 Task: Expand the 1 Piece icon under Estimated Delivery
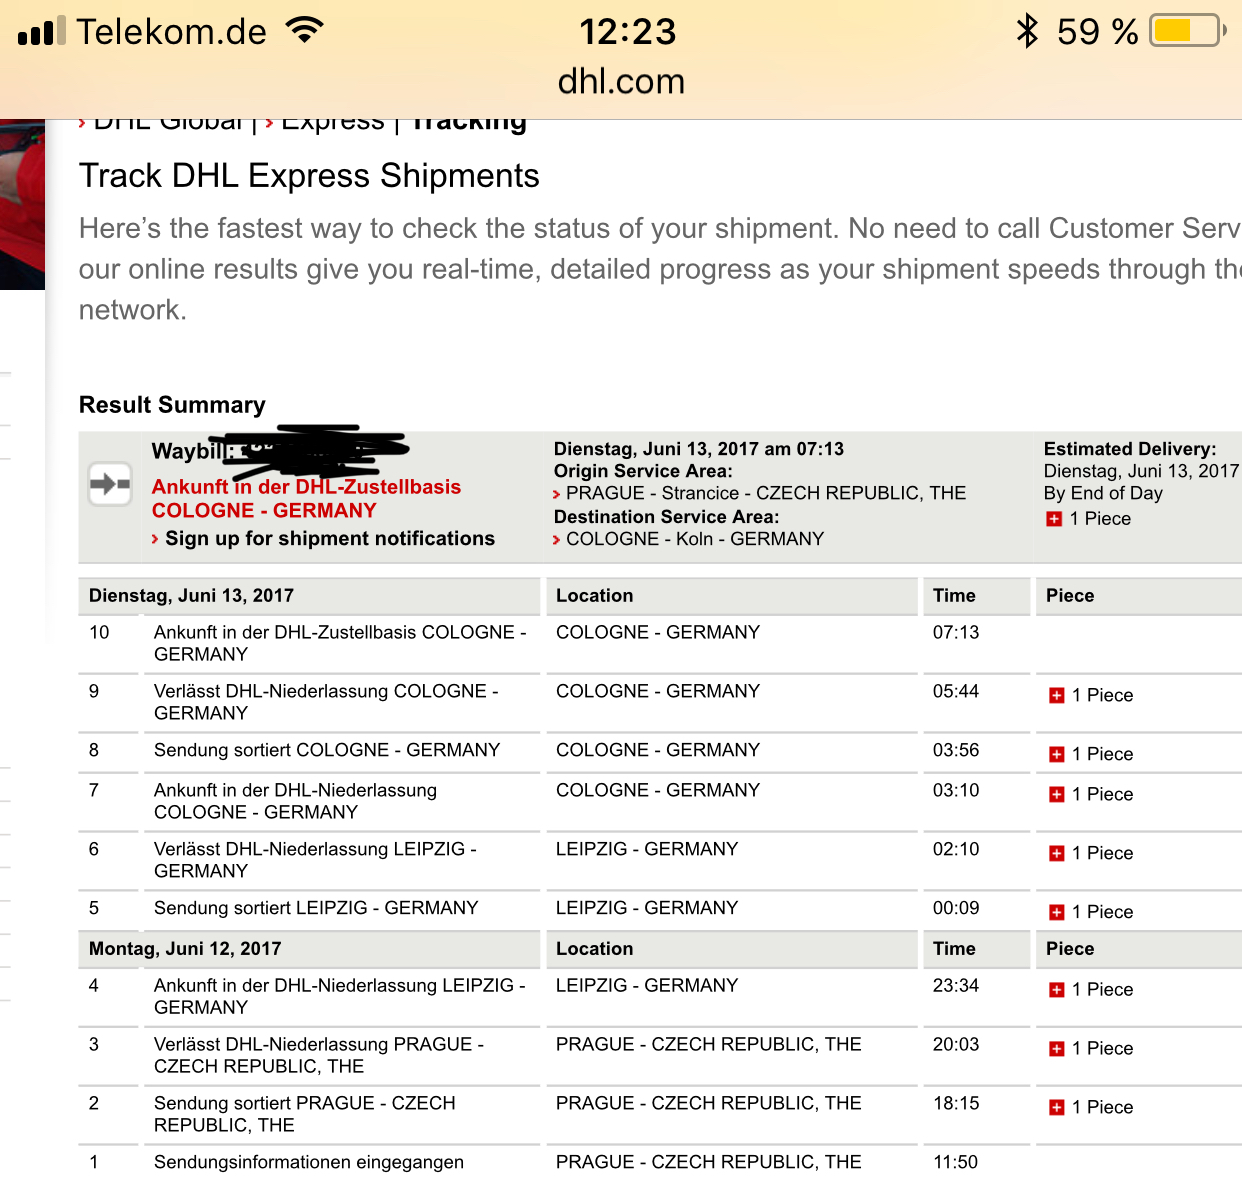coord(1053,519)
